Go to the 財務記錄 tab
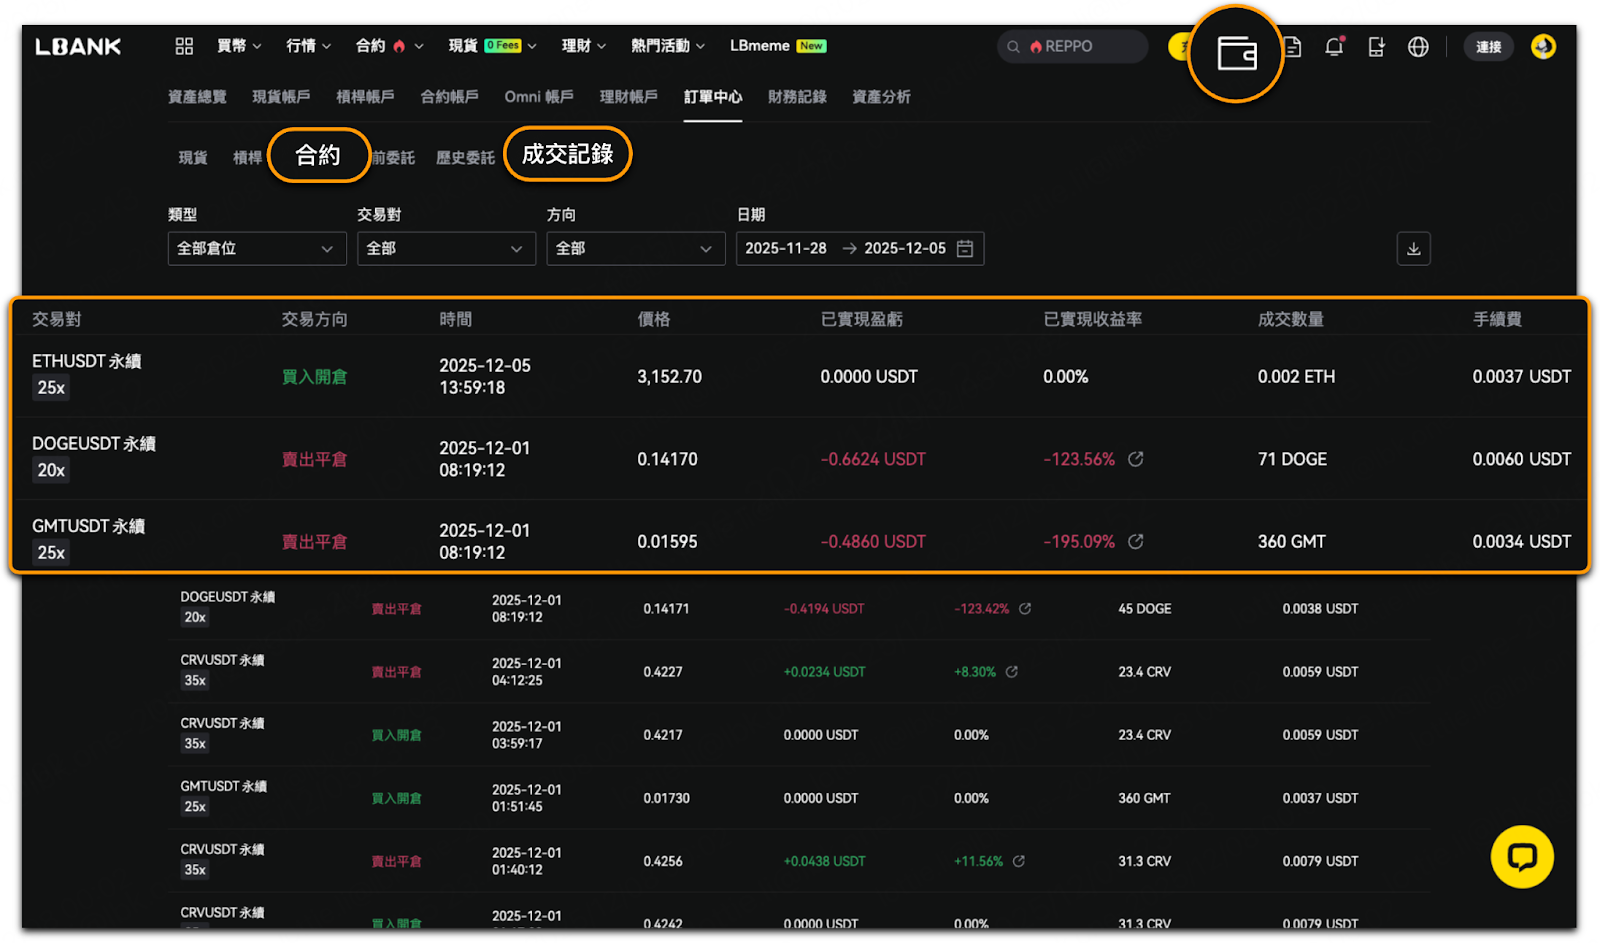Image resolution: width=1600 pixels, height=943 pixels. coord(797,97)
